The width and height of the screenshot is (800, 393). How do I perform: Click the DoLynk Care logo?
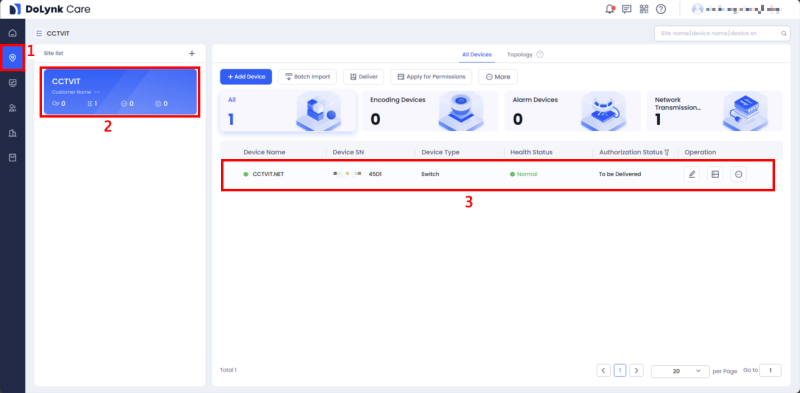(50, 9)
